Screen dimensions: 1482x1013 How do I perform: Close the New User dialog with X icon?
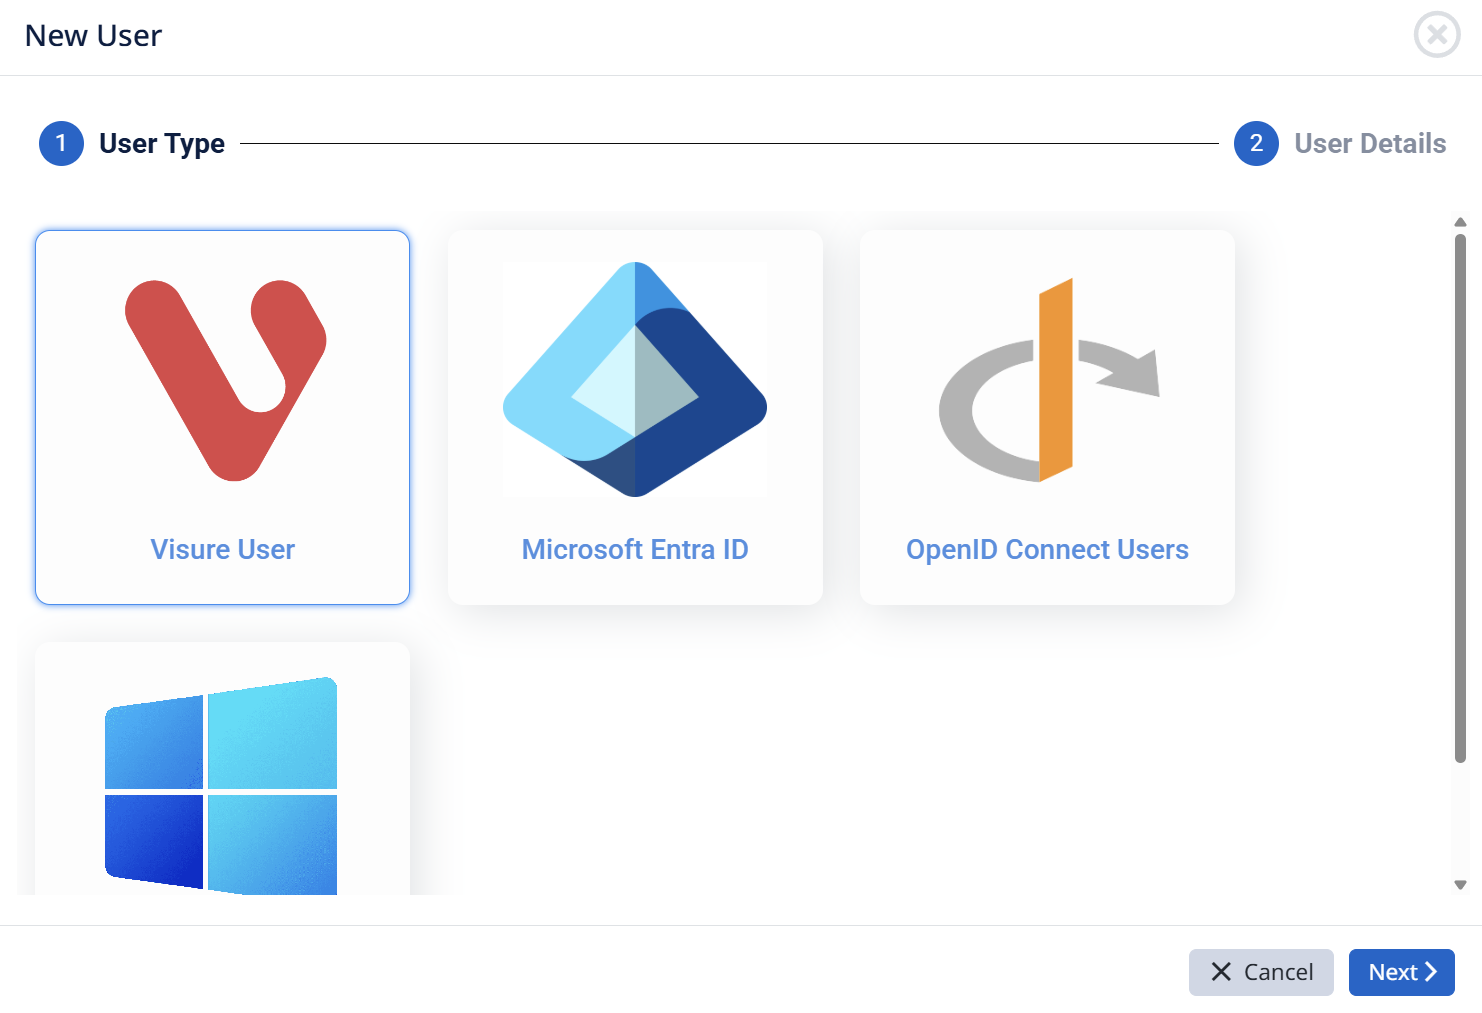1437,35
